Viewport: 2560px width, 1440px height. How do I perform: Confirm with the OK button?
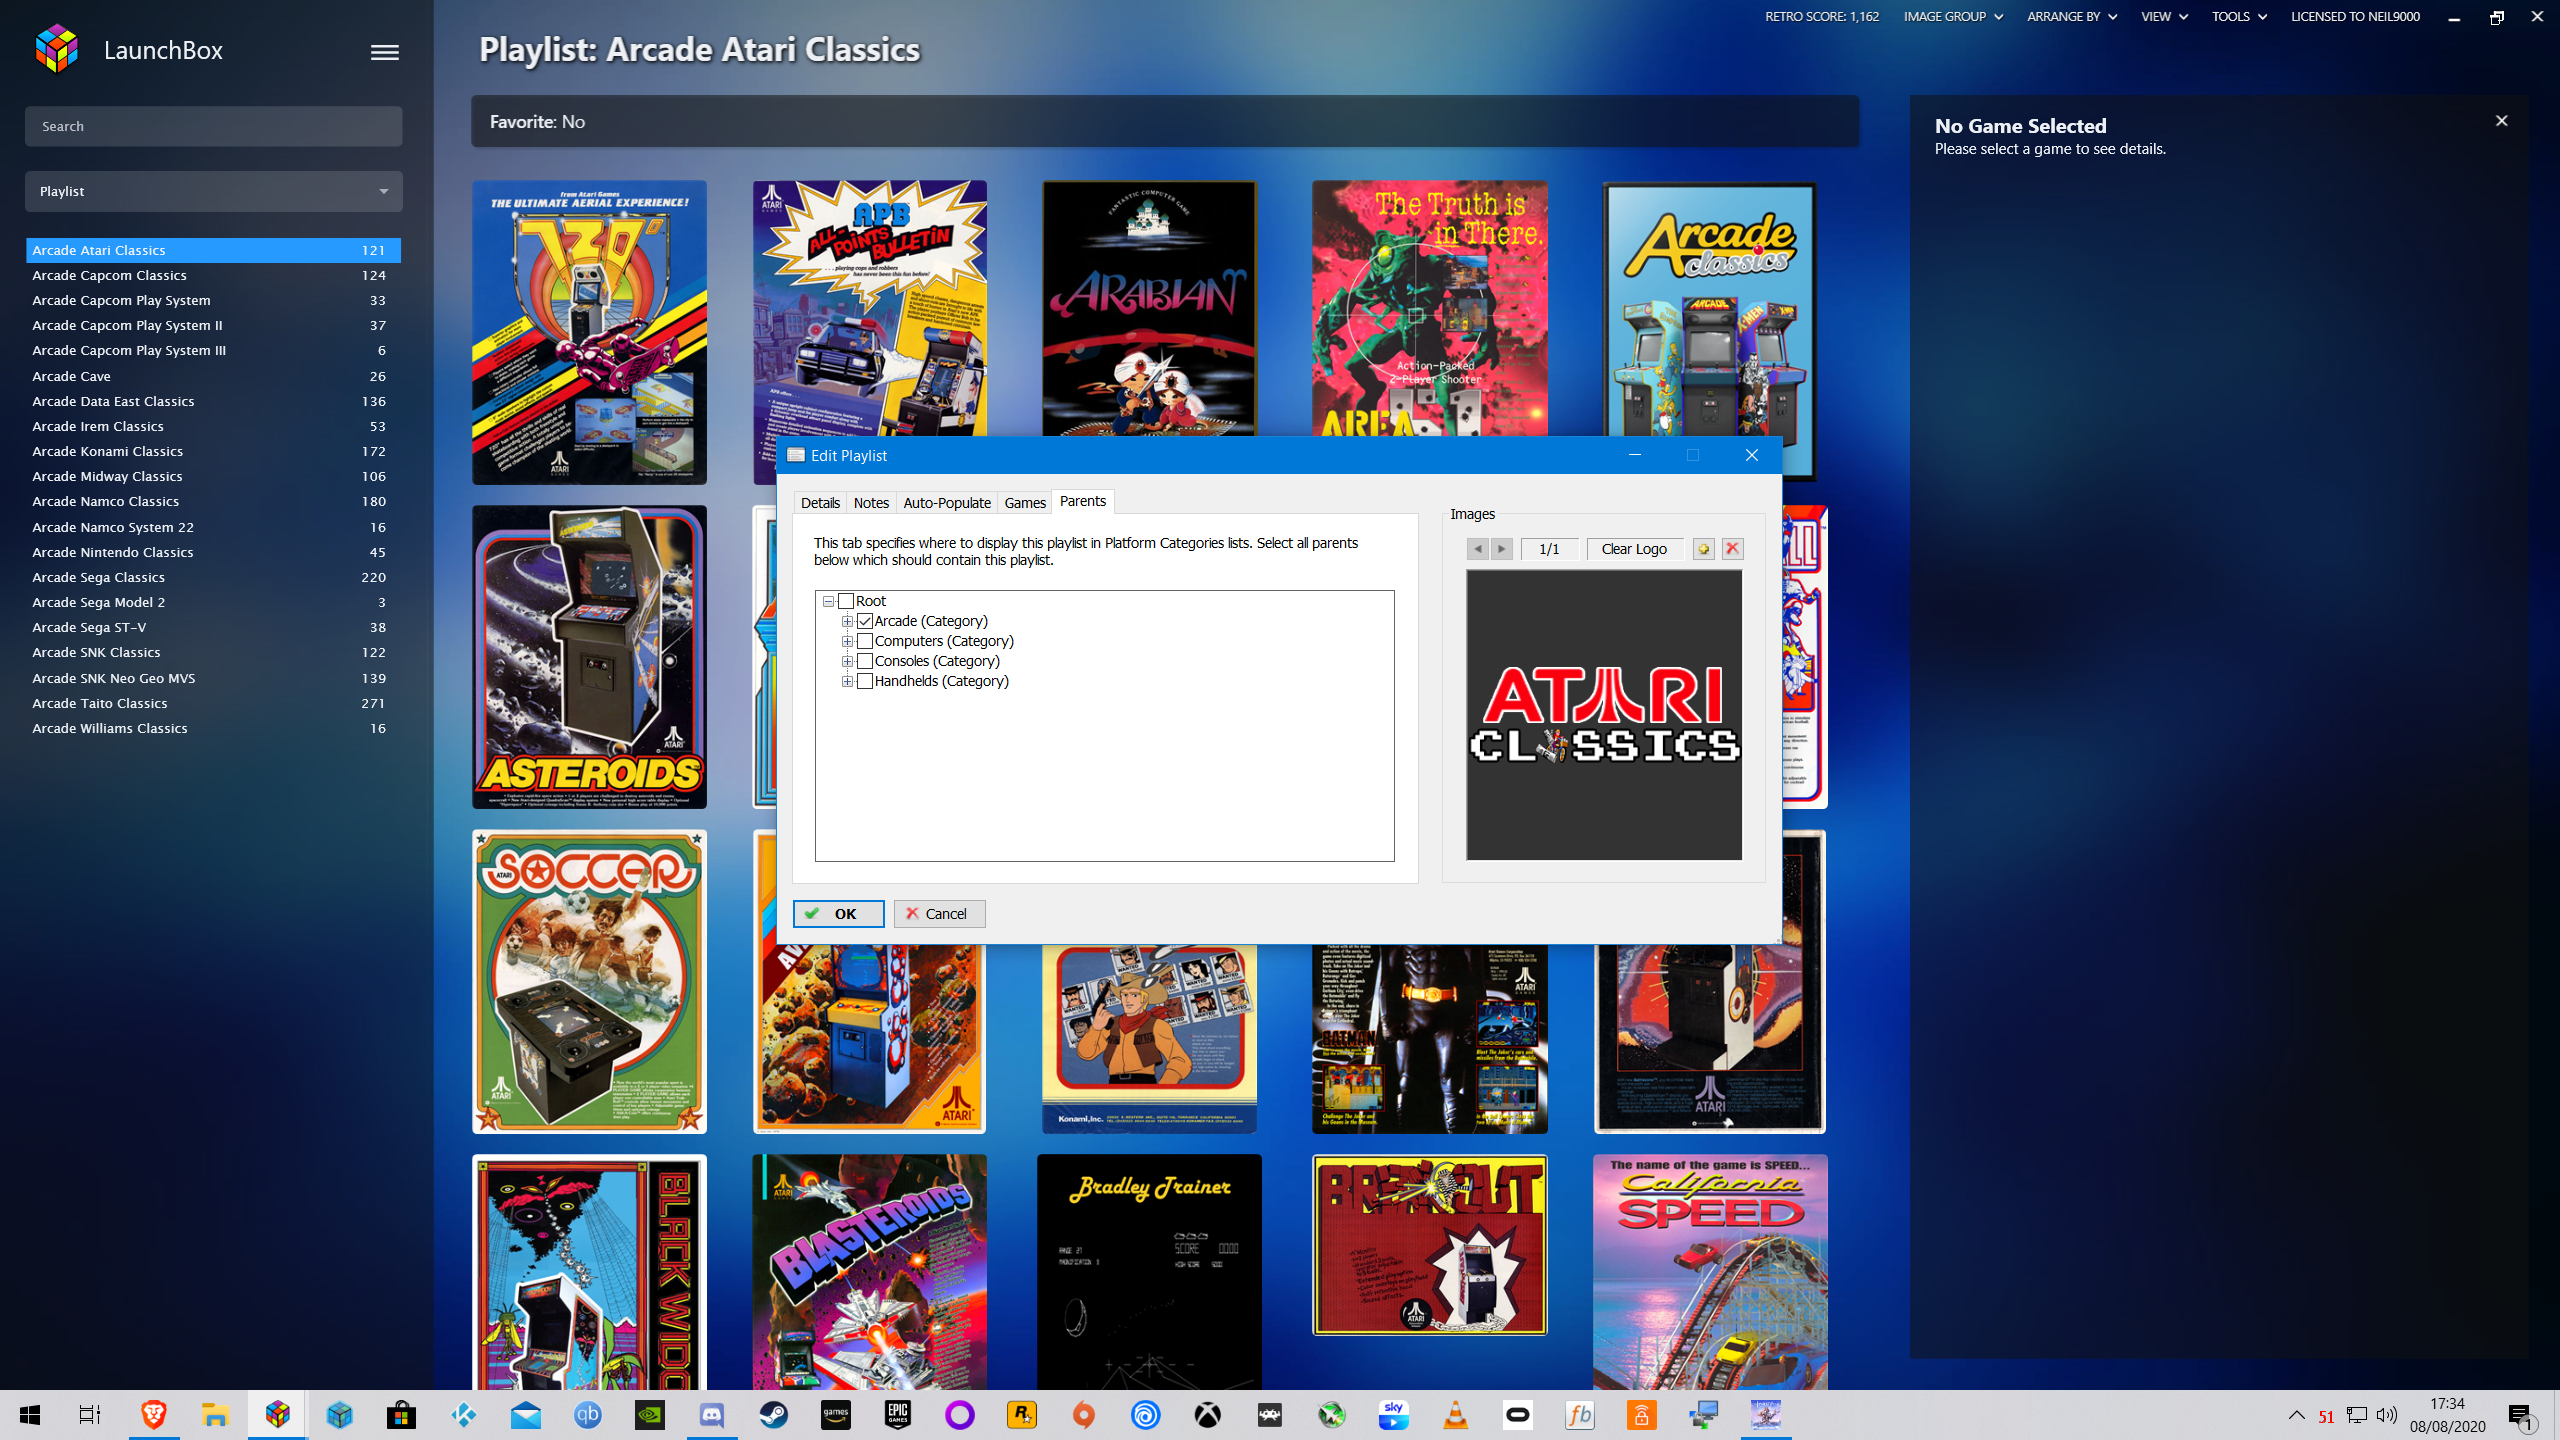838,914
